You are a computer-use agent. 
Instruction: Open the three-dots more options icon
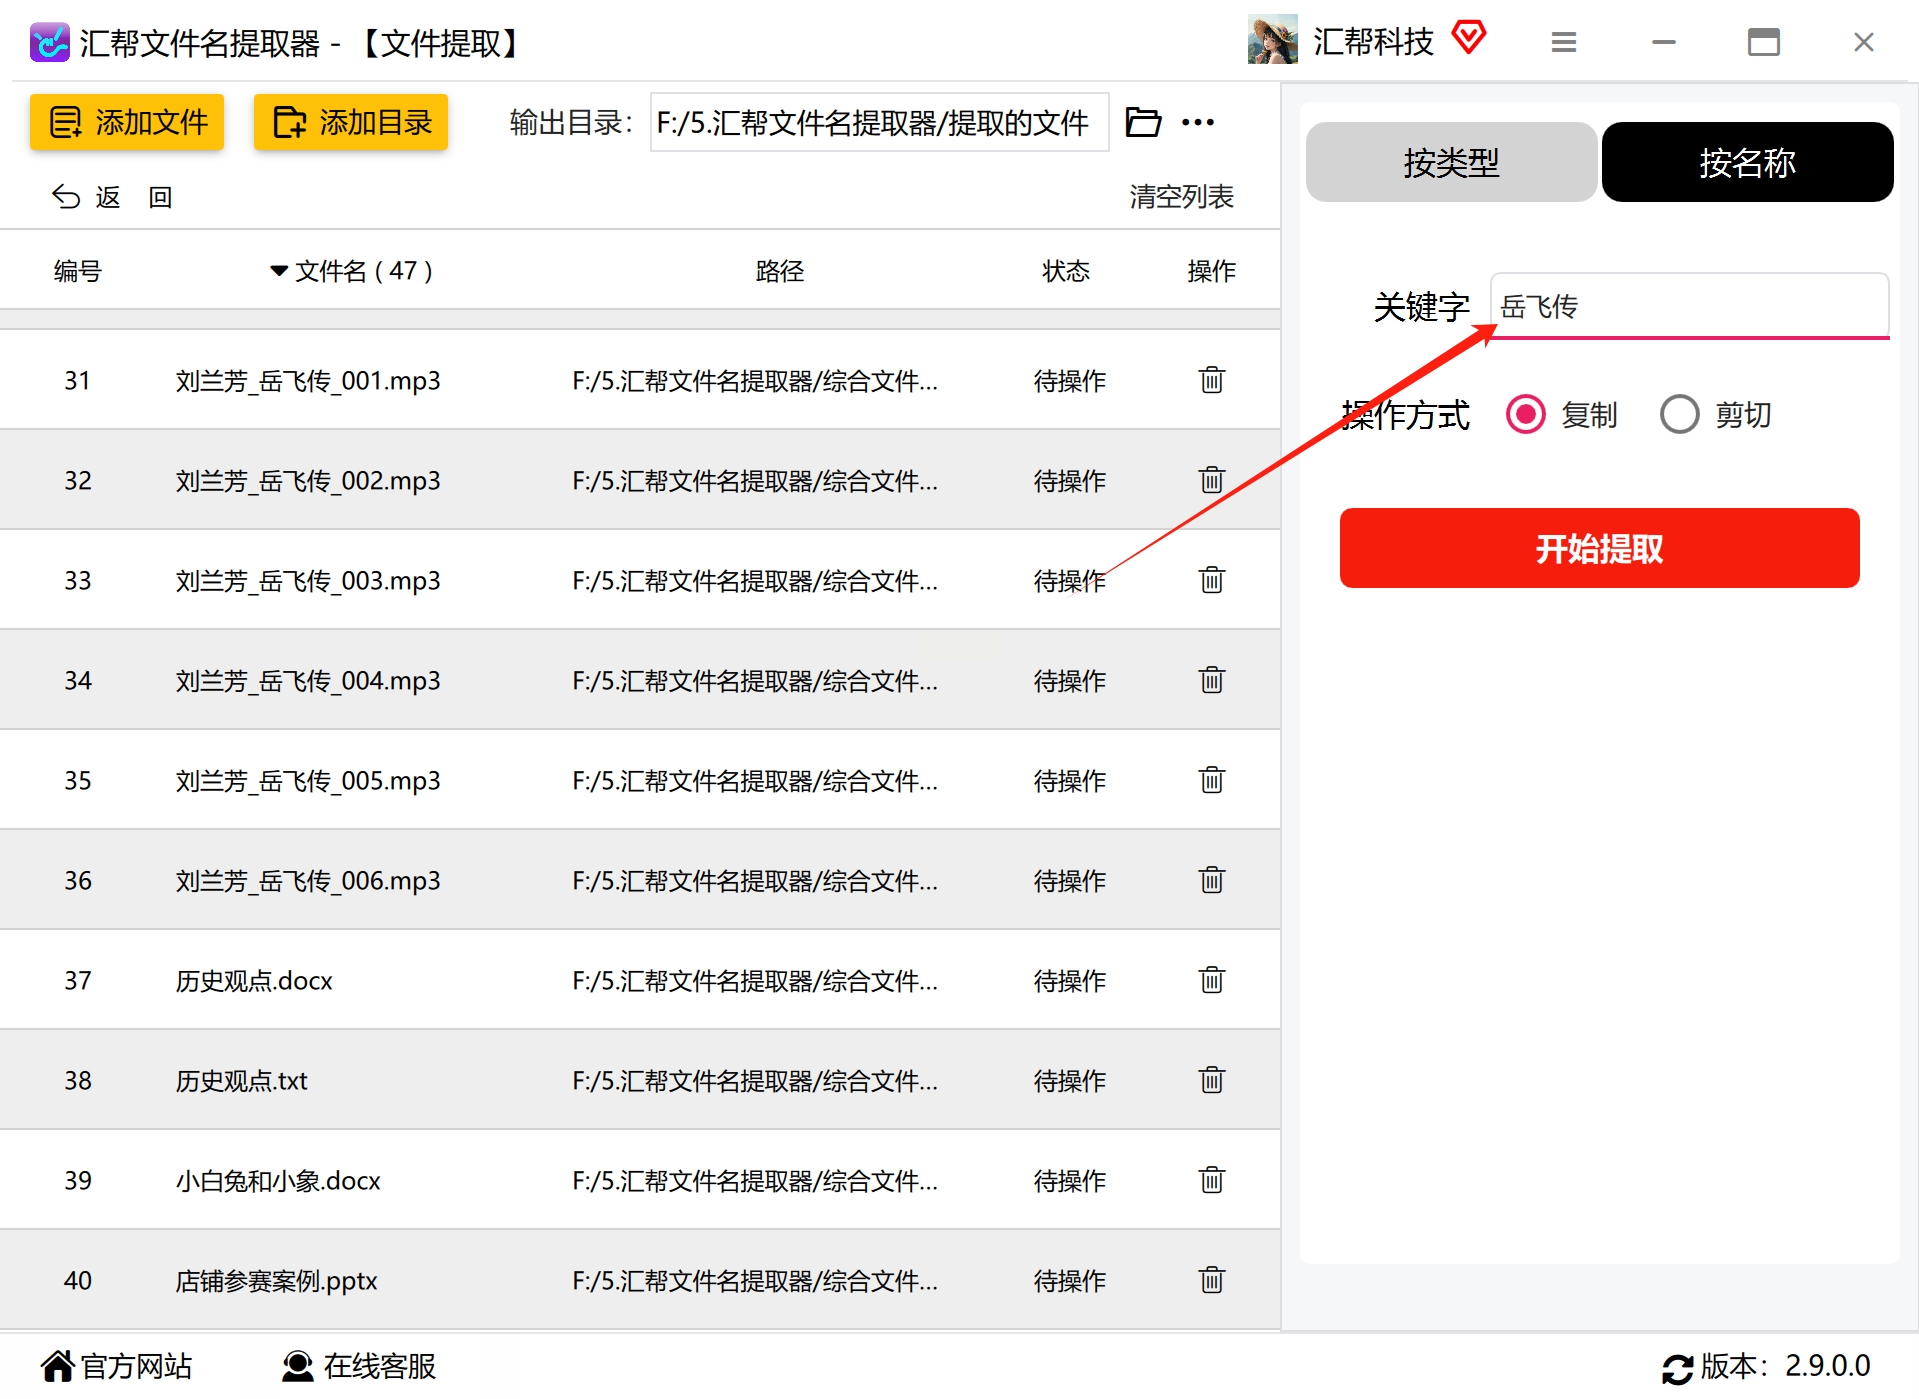pyautogui.click(x=1197, y=122)
